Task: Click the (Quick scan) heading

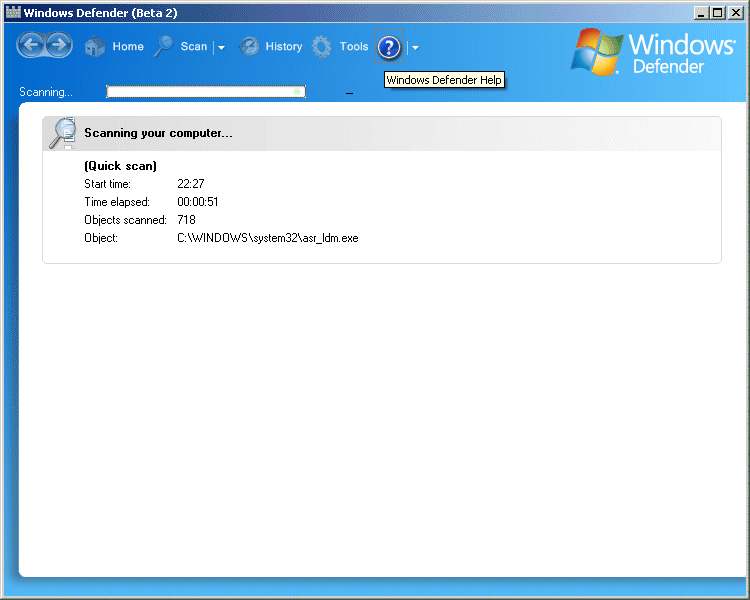Action: point(120,166)
